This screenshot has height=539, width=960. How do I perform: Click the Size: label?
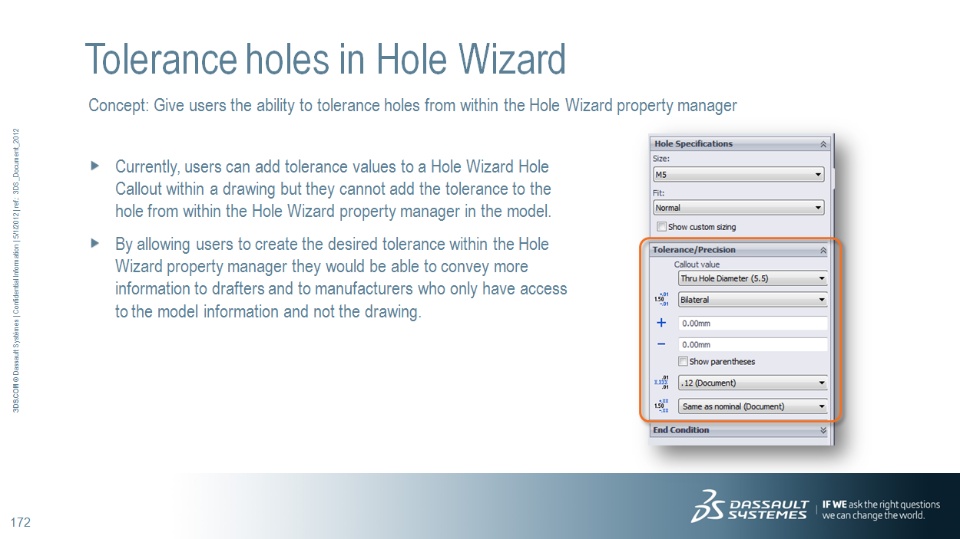click(x=661, y=159)
